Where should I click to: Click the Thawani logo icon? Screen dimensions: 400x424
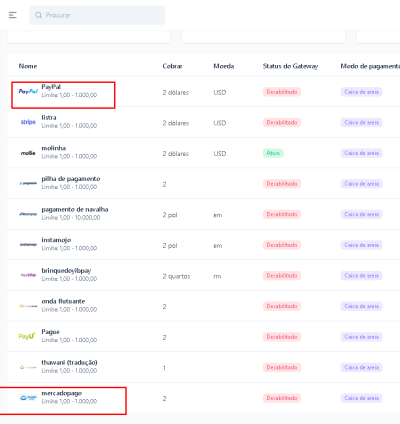coord(28,367)
